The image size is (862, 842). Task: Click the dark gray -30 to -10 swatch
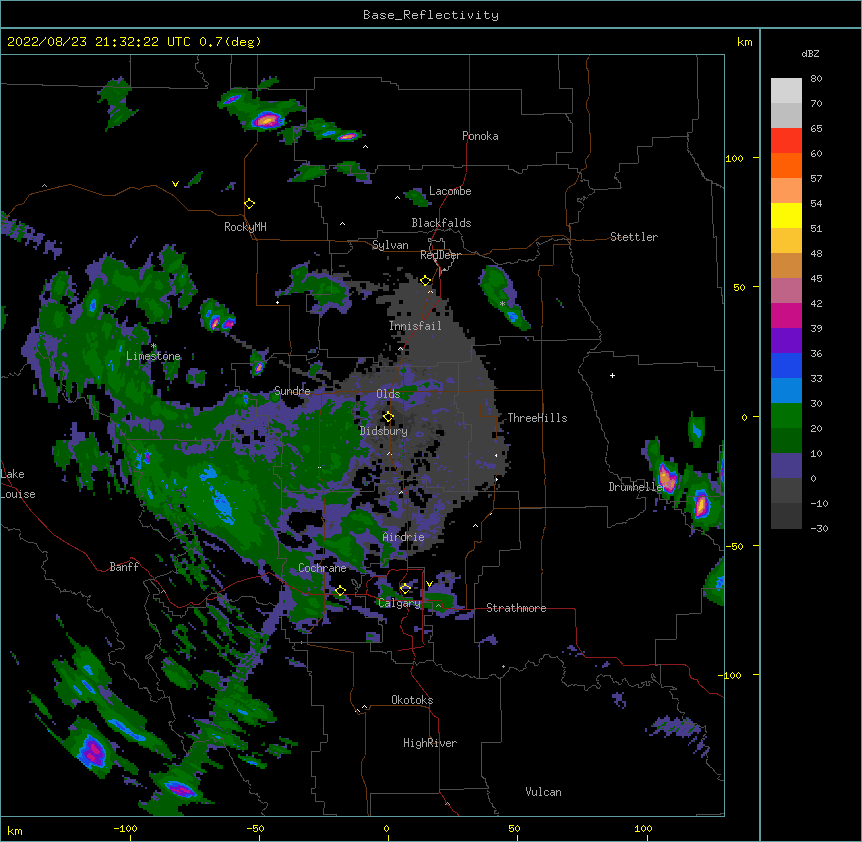(x=786, y=516)
